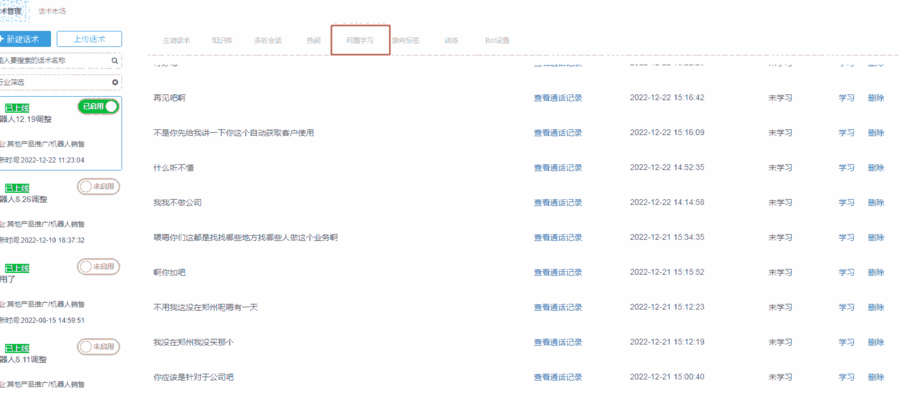This screenshot has height=396, width=900.
Task: Click 学习 for 你应该是针对于公司吧
Action: pyautogui.click(x=847, y=378)
